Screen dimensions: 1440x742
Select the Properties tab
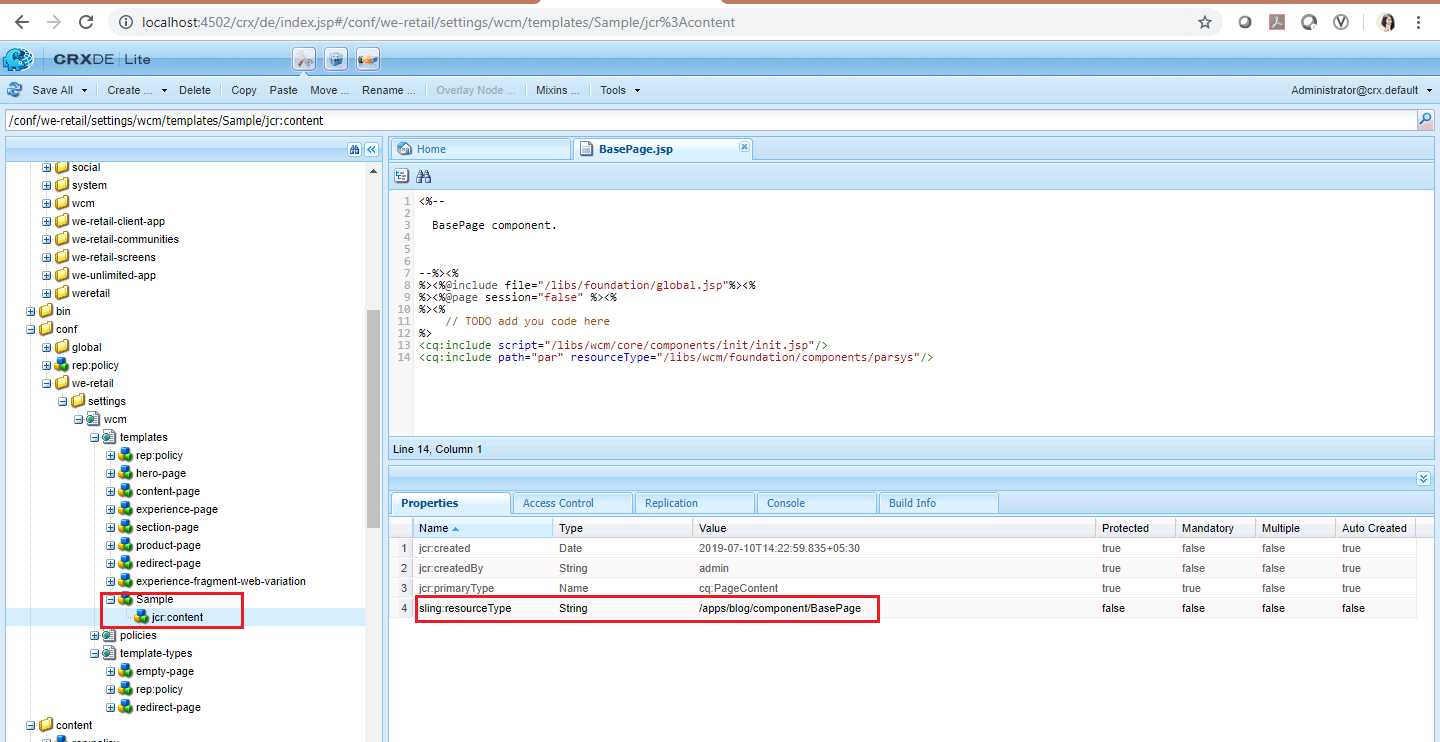(x=450, y=503)
